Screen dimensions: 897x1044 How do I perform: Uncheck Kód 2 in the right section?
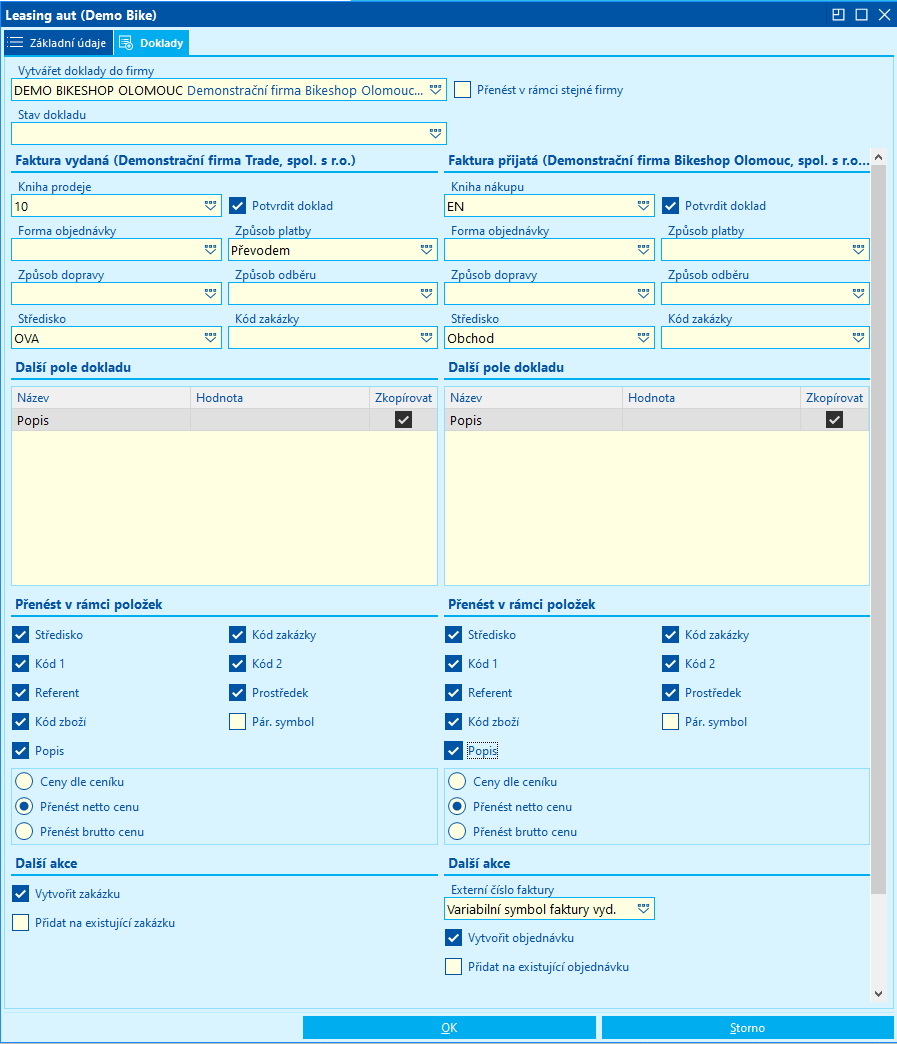click(671, 664)
